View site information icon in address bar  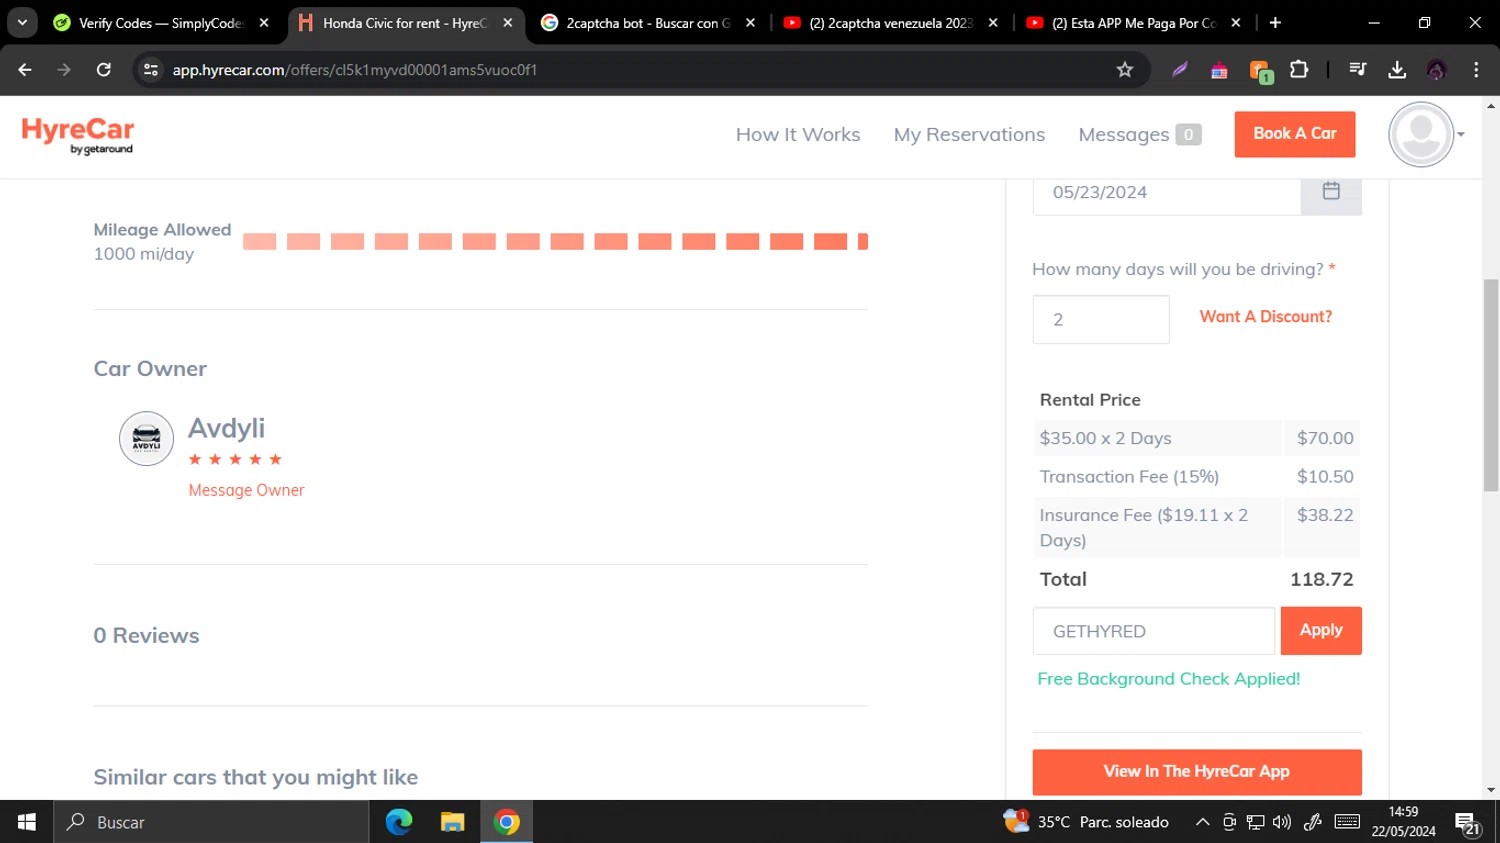(151, 69)
